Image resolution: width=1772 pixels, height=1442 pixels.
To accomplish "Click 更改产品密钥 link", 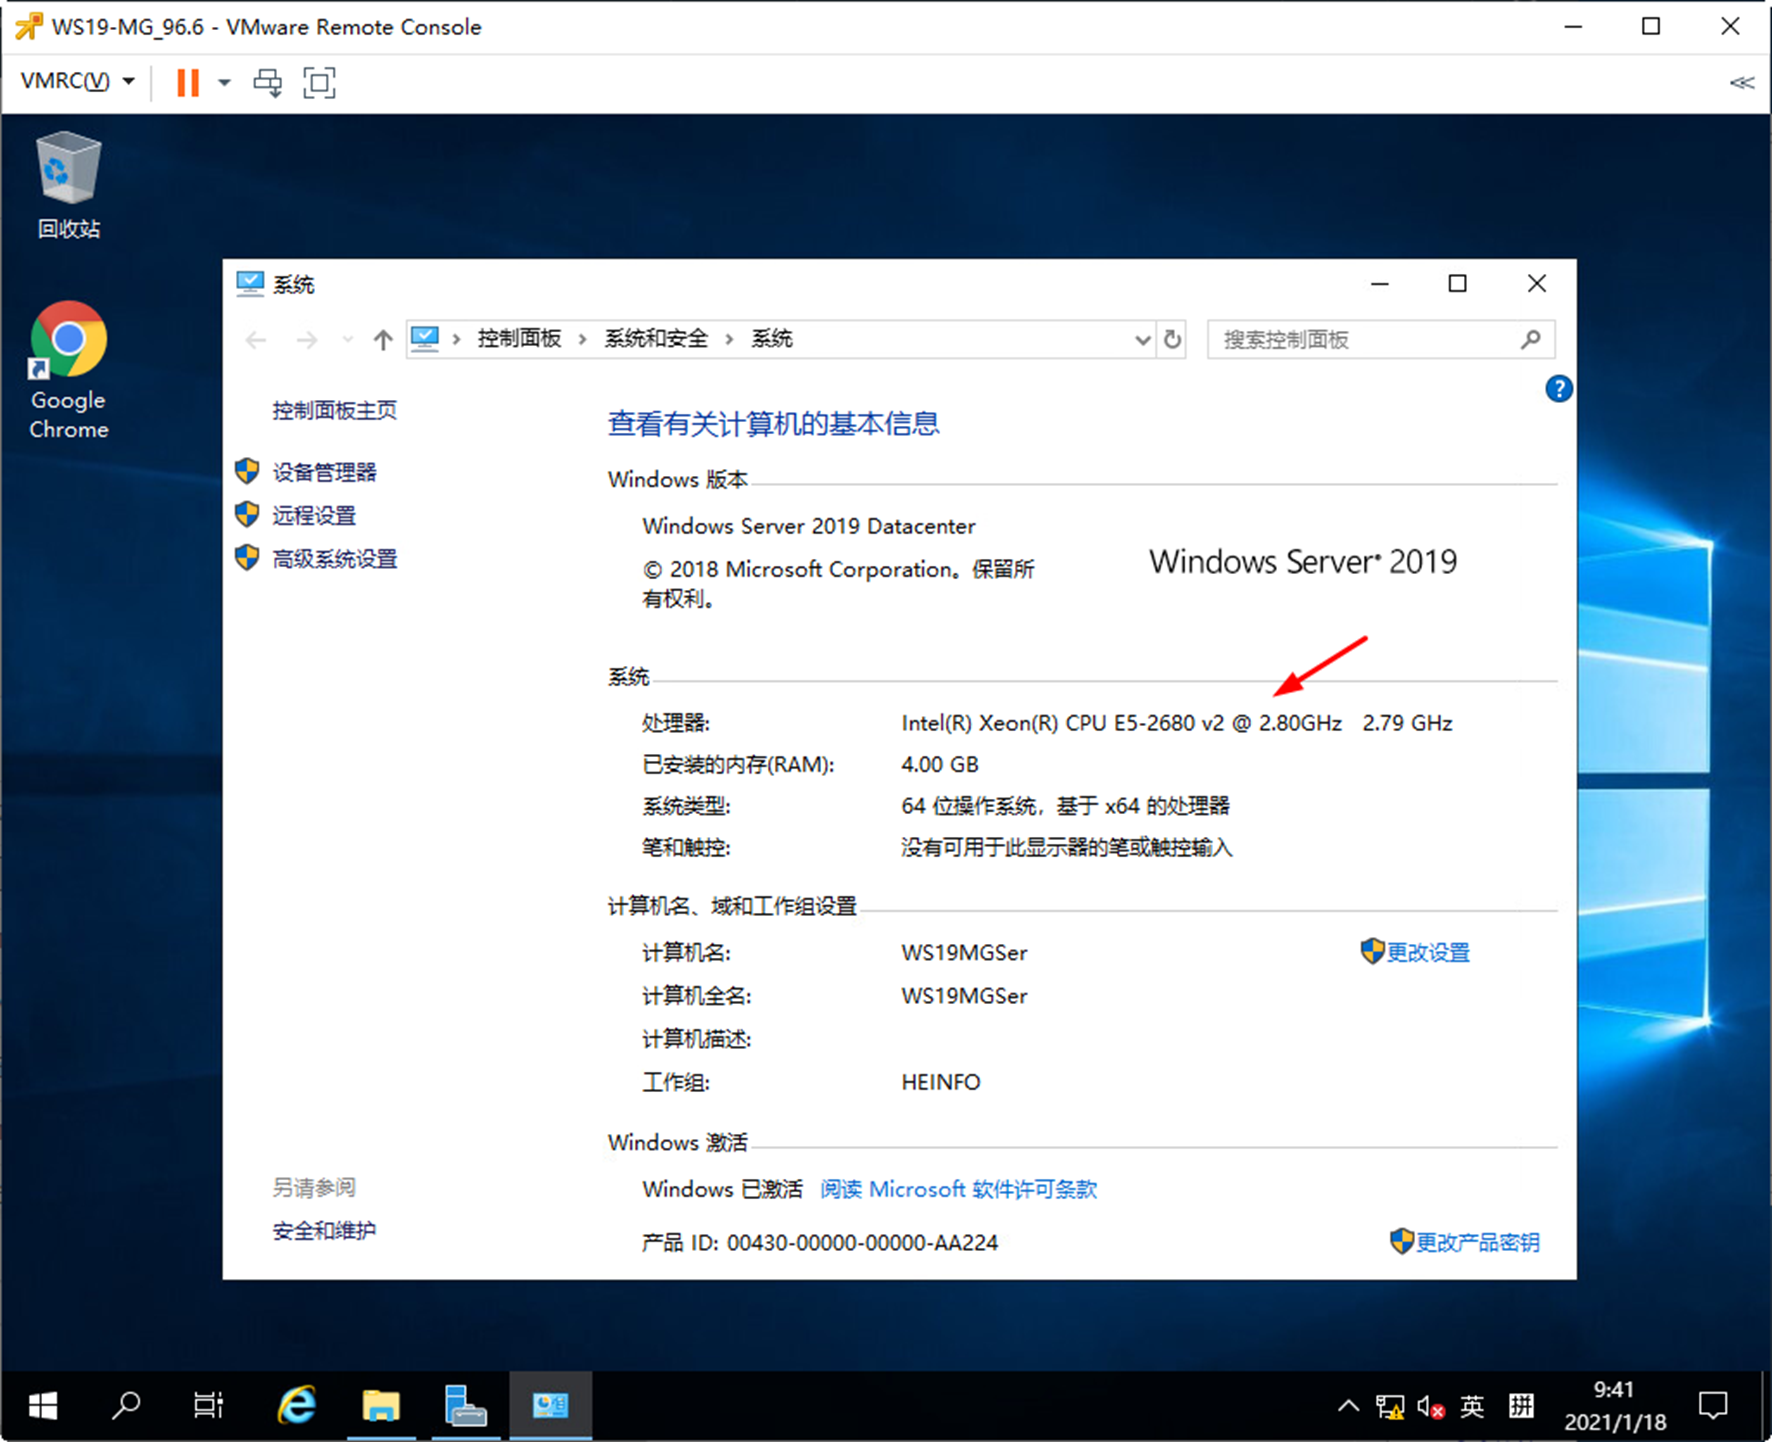I will pyautogui.click(x=1477, y=1242).
